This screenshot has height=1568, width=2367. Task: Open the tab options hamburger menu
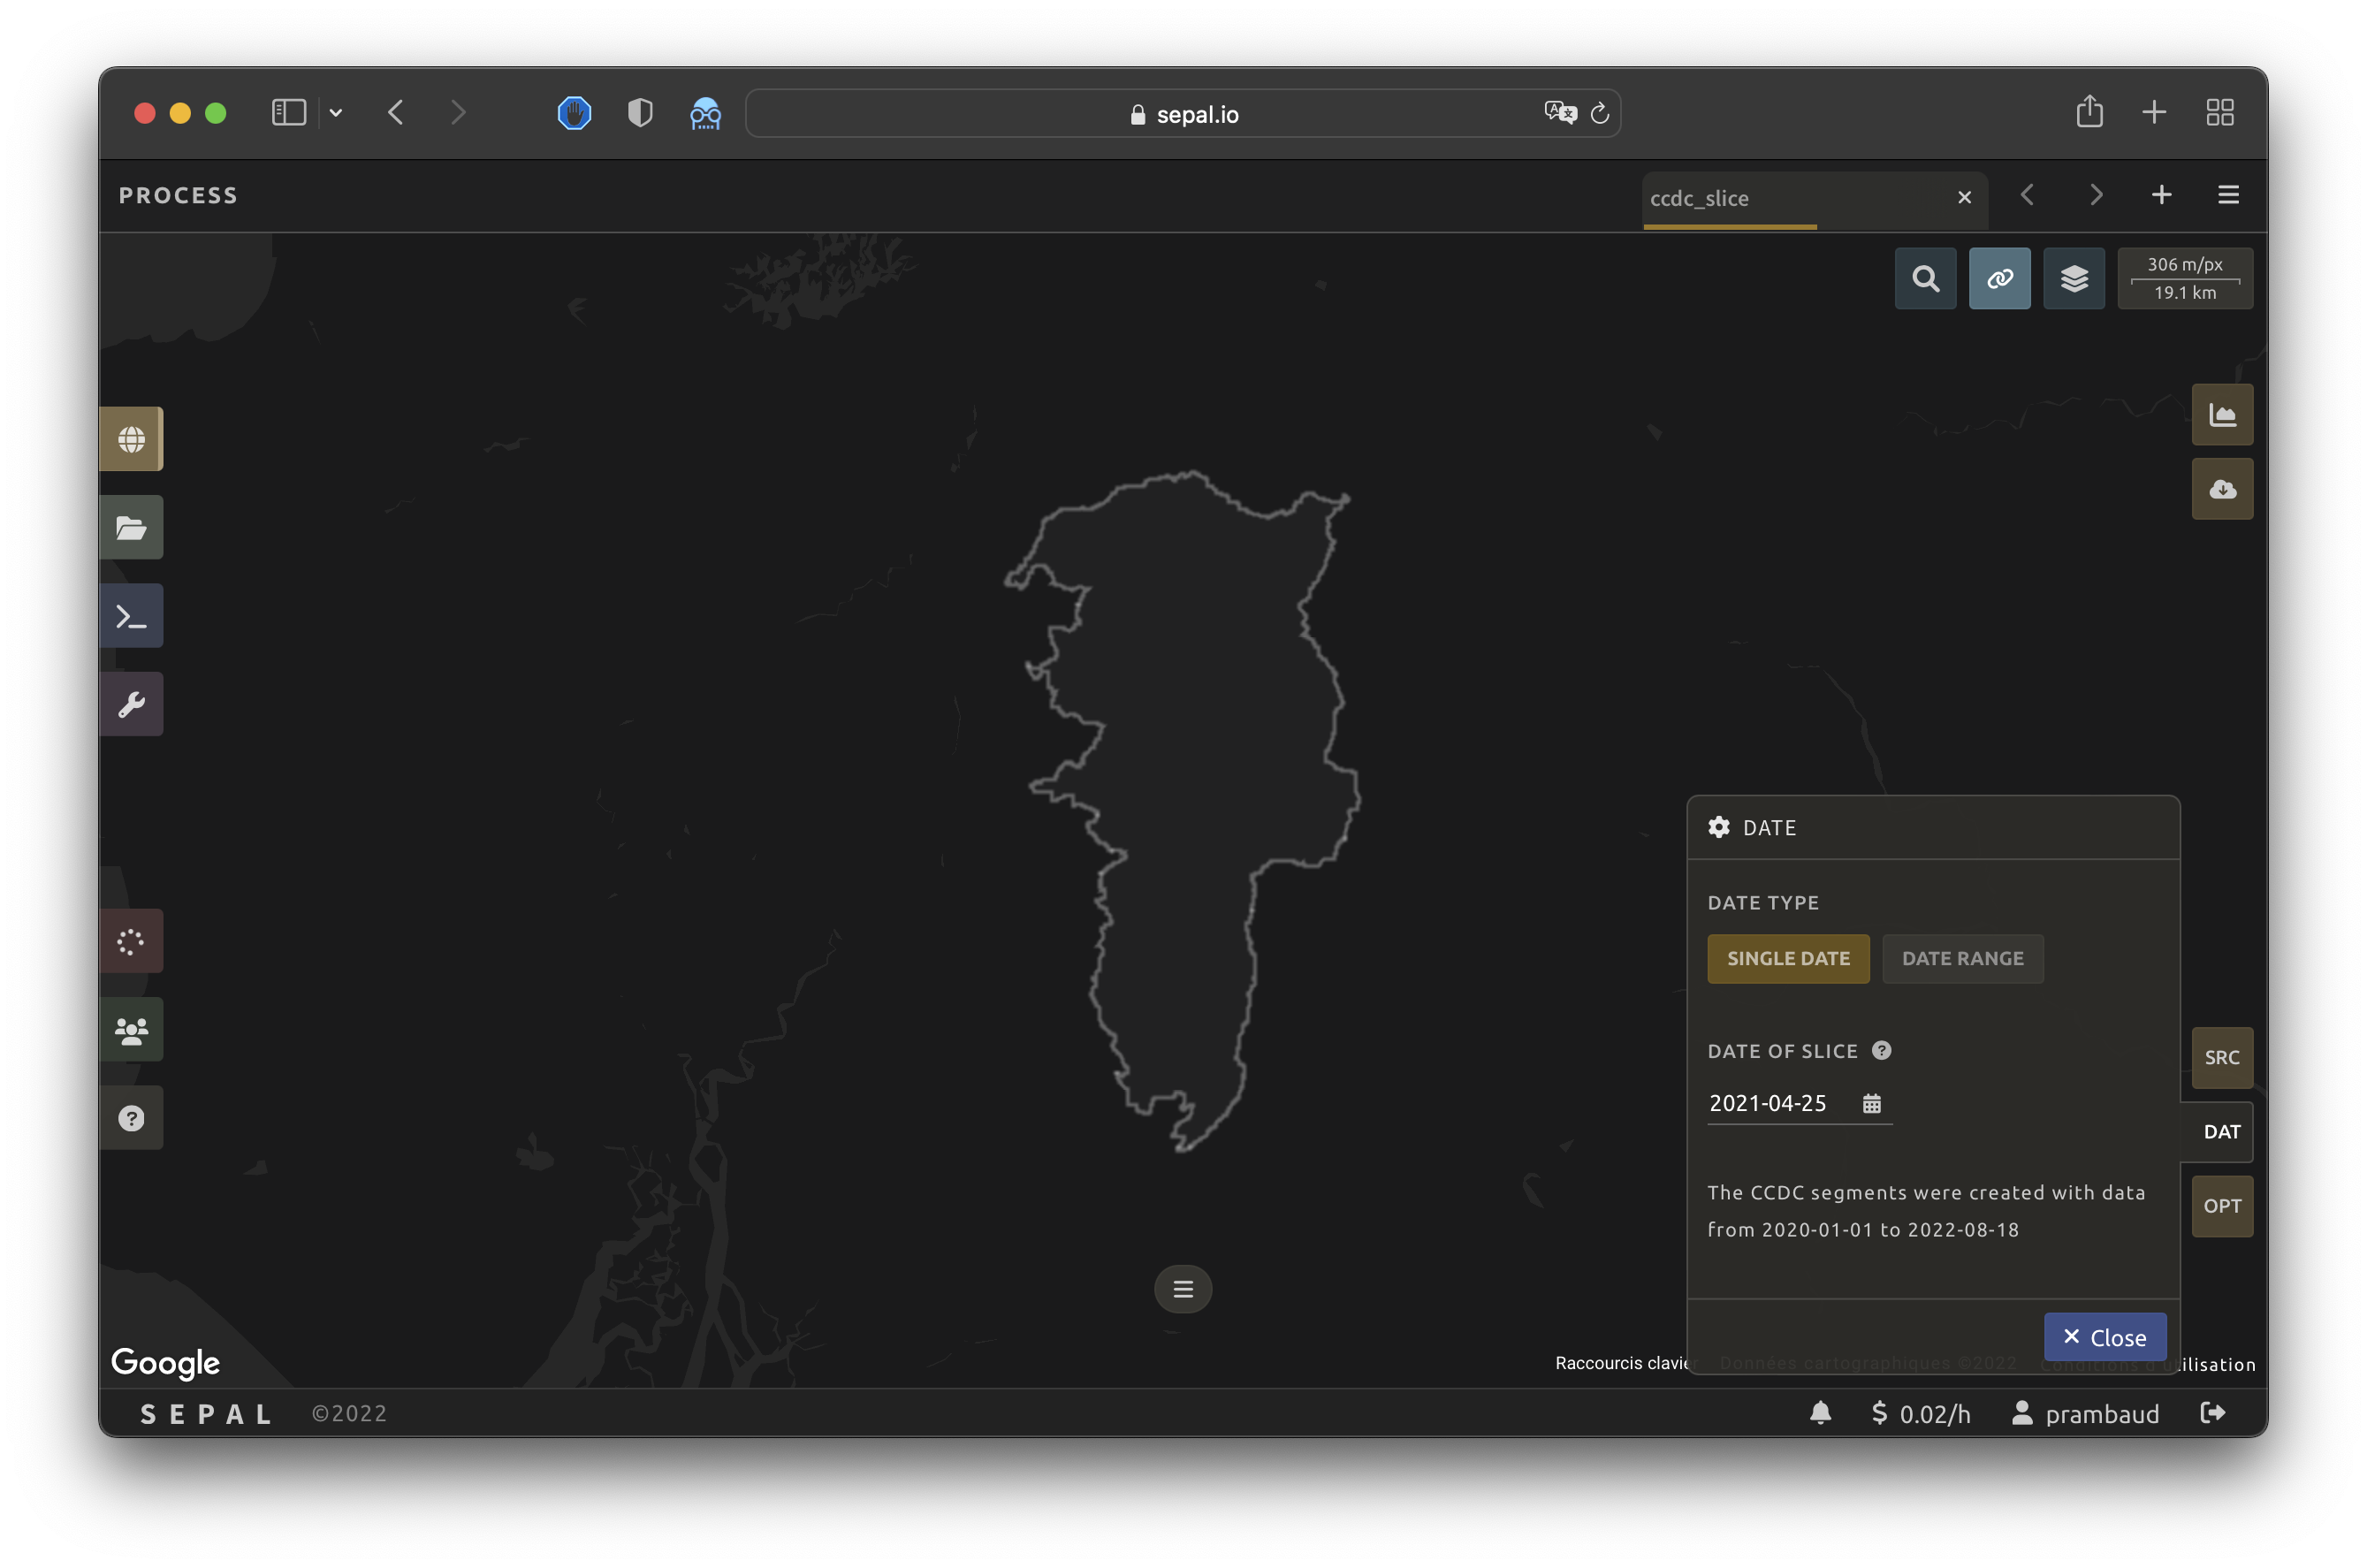point(2228,195)
